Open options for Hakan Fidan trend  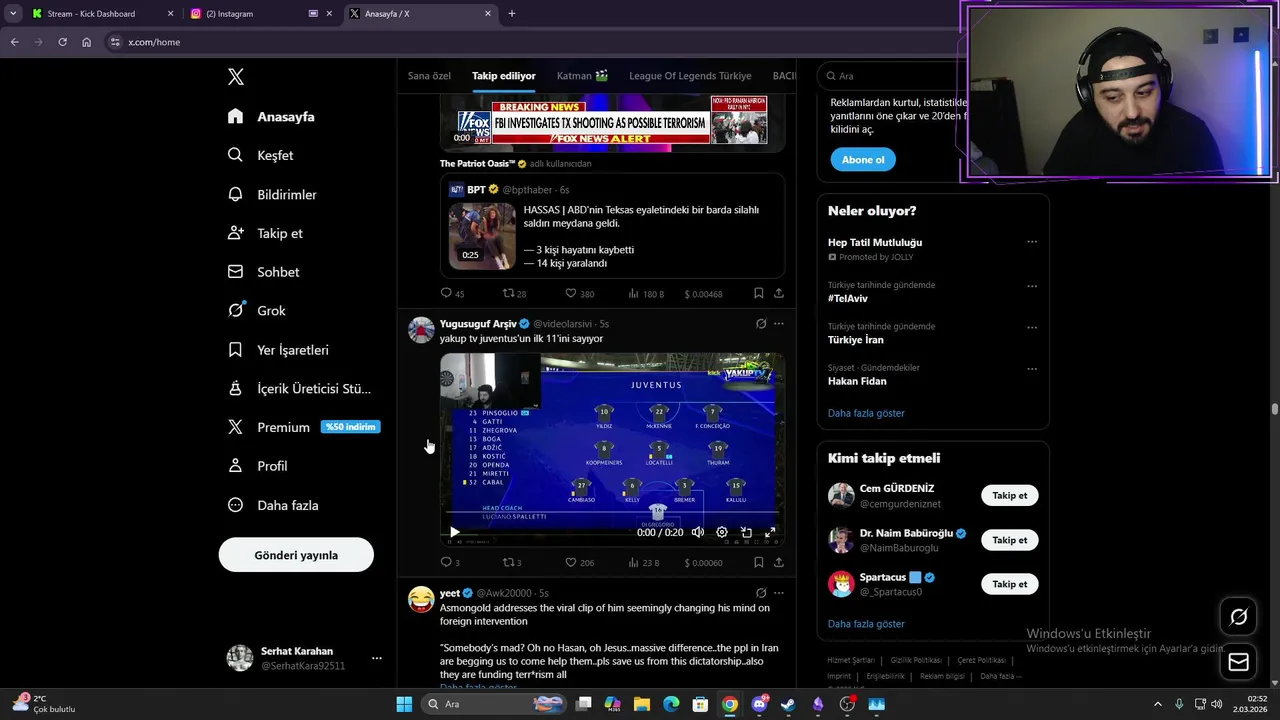(x=1032, y=369)
